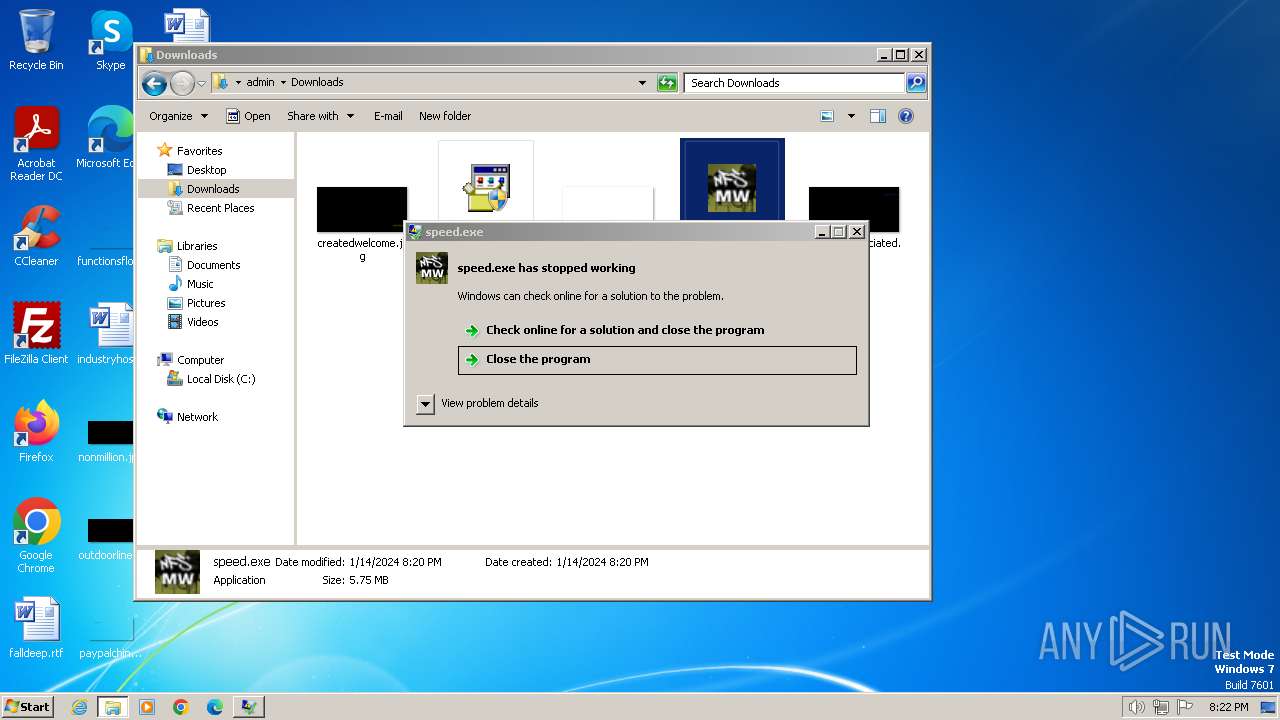Click the taskbar clock showing 8:22 PM
Screen dimensions: 1280x720
pos(1228,707)
